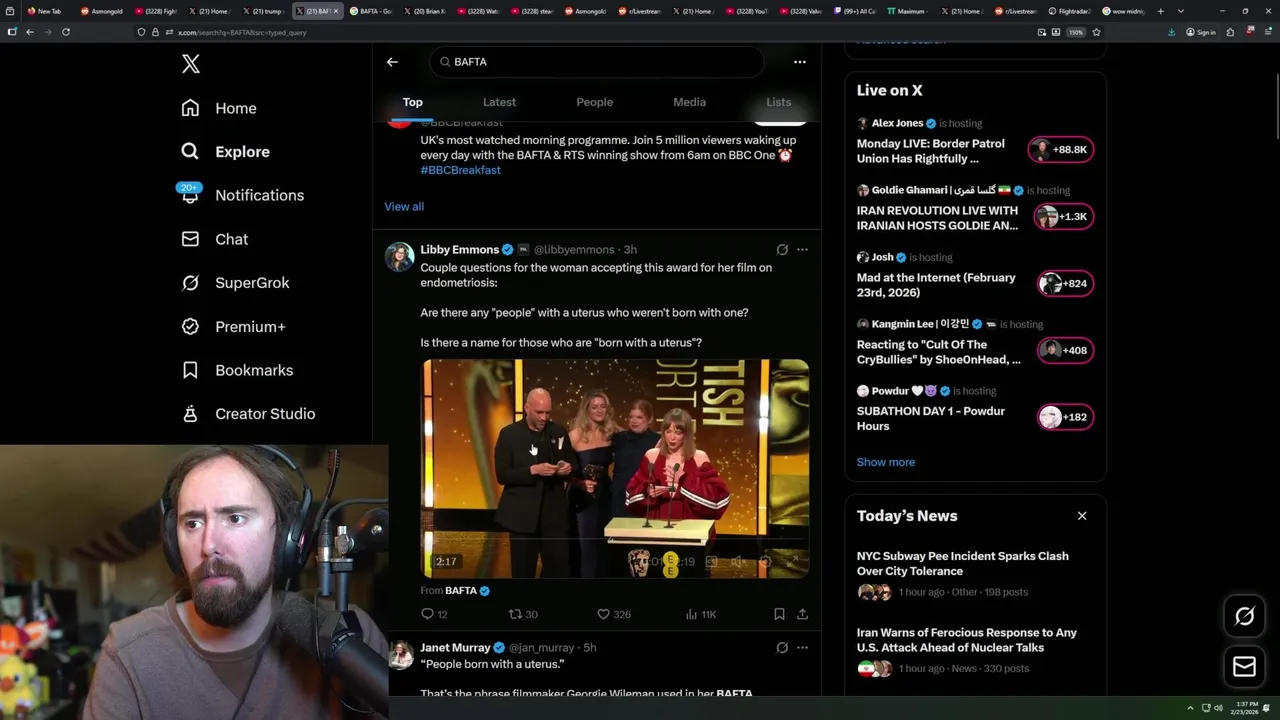Open Iran Warns of Ferocious Response story

pyautogui.click(x=966, y=640)
